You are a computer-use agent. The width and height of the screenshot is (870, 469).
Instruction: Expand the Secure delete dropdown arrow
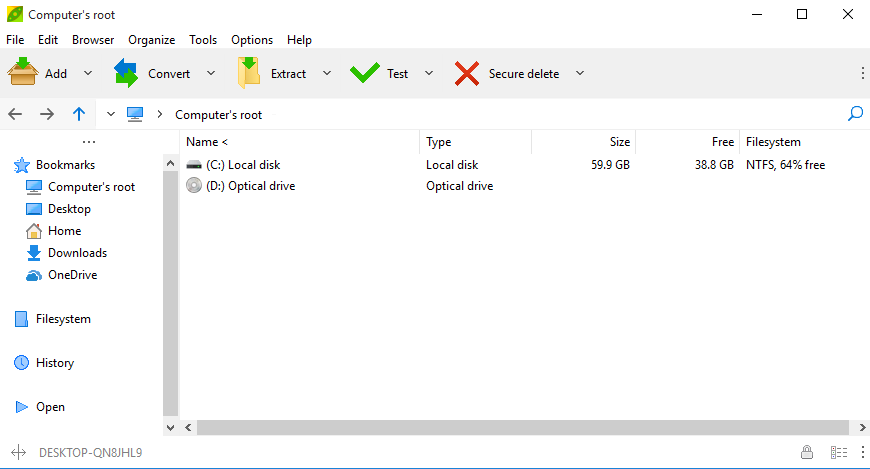point(580,73)
